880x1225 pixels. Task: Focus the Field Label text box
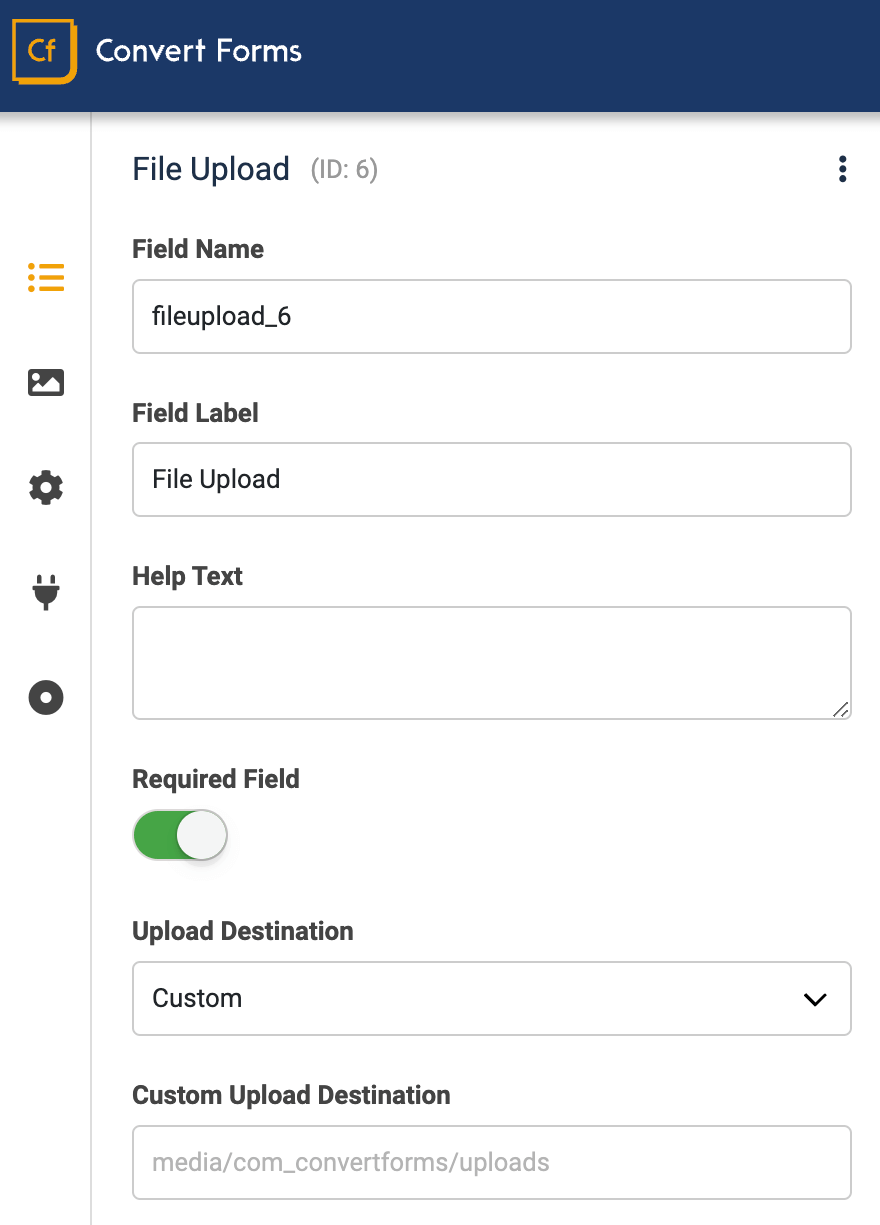(x=491, y=480)
